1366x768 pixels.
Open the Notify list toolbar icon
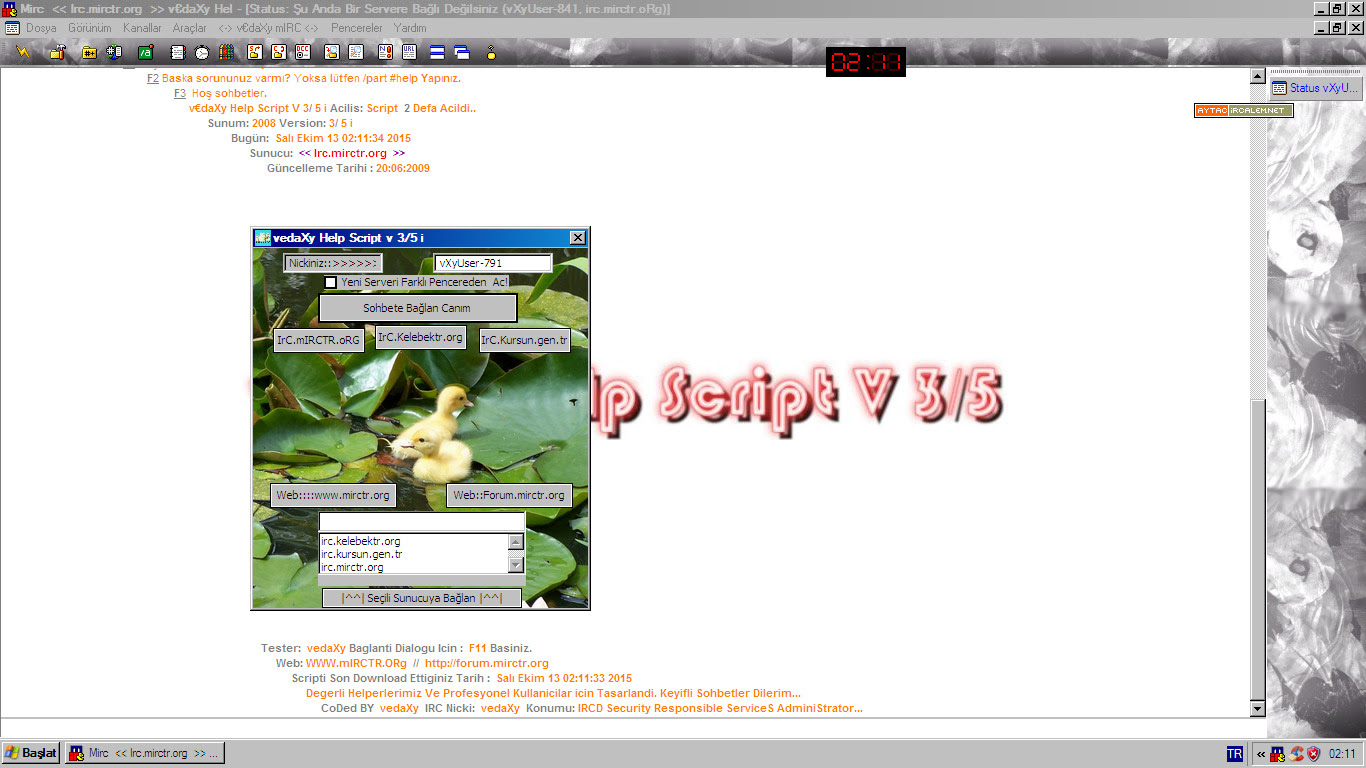coord(386,52)
